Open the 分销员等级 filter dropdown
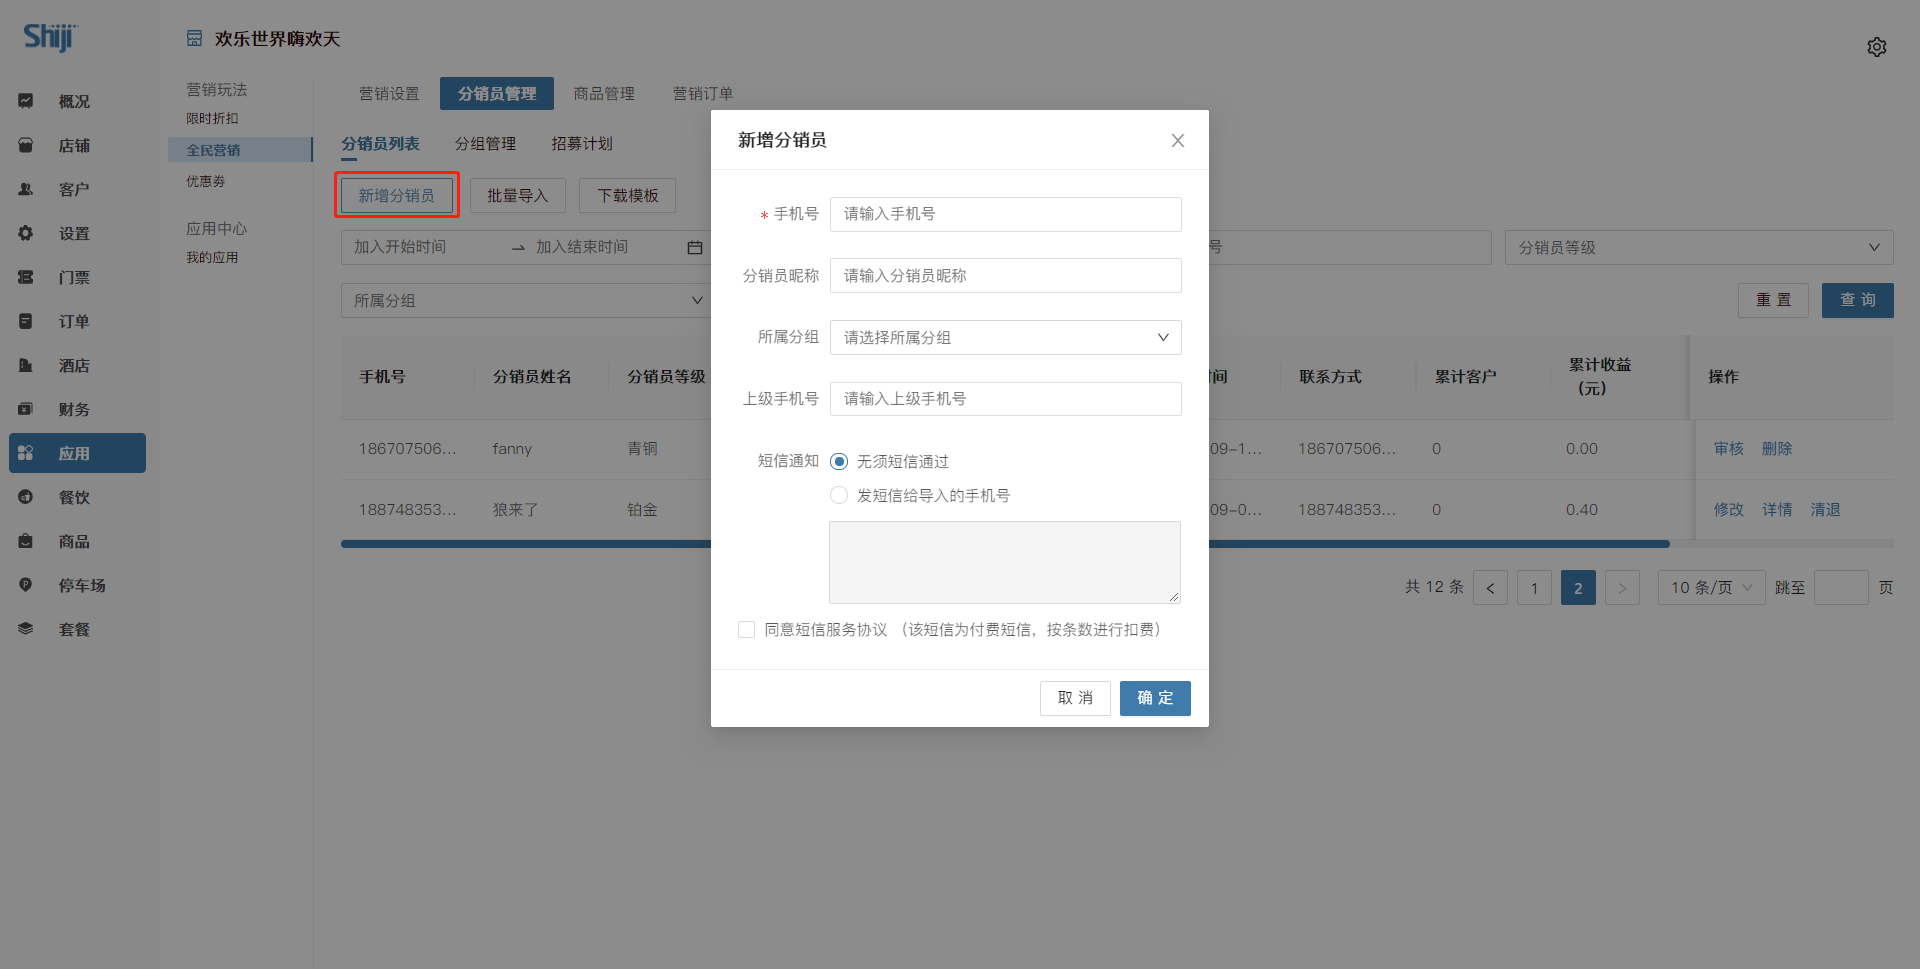 (x=1699, y=247)
